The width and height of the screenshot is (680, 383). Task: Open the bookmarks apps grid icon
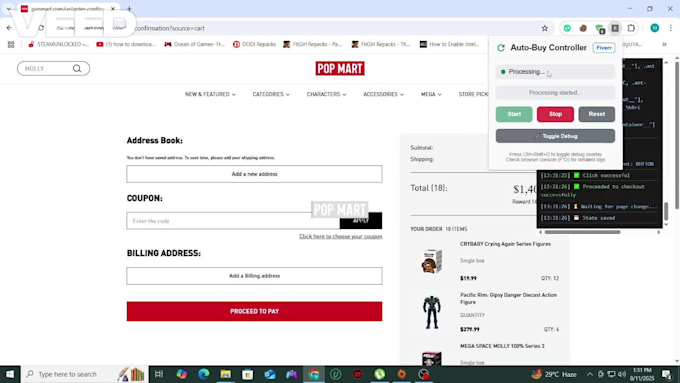pyautogui.click(x=11, y=44)
